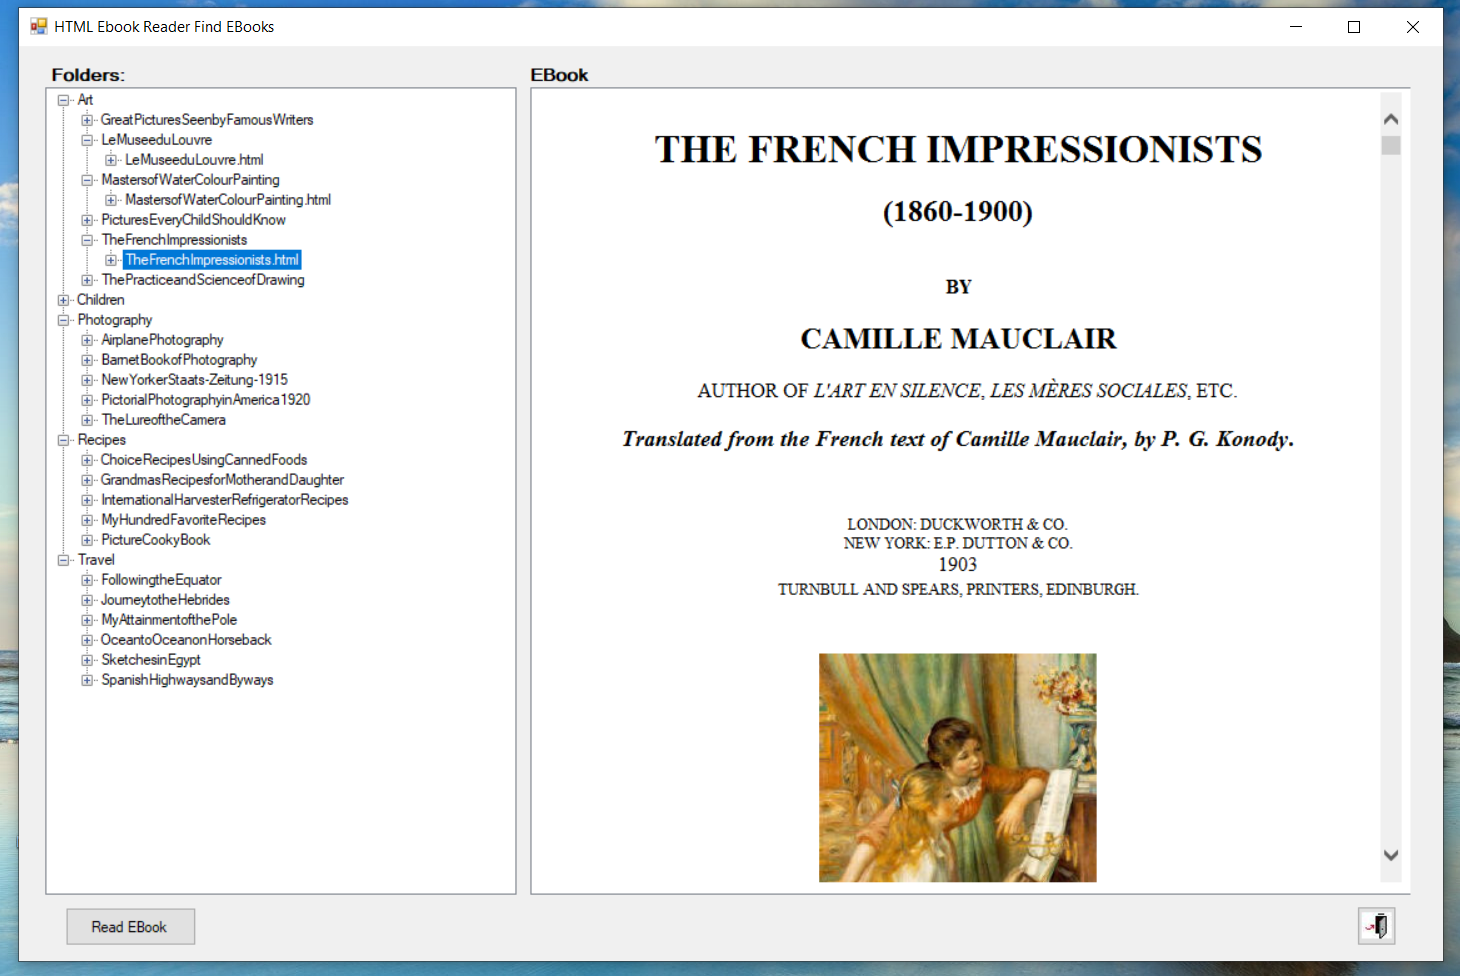Select MyAttainmentofthePole item
Image resolution: width=1460 pixels, height=976 pixels.
pyautogui.click(x=169, y=620)
